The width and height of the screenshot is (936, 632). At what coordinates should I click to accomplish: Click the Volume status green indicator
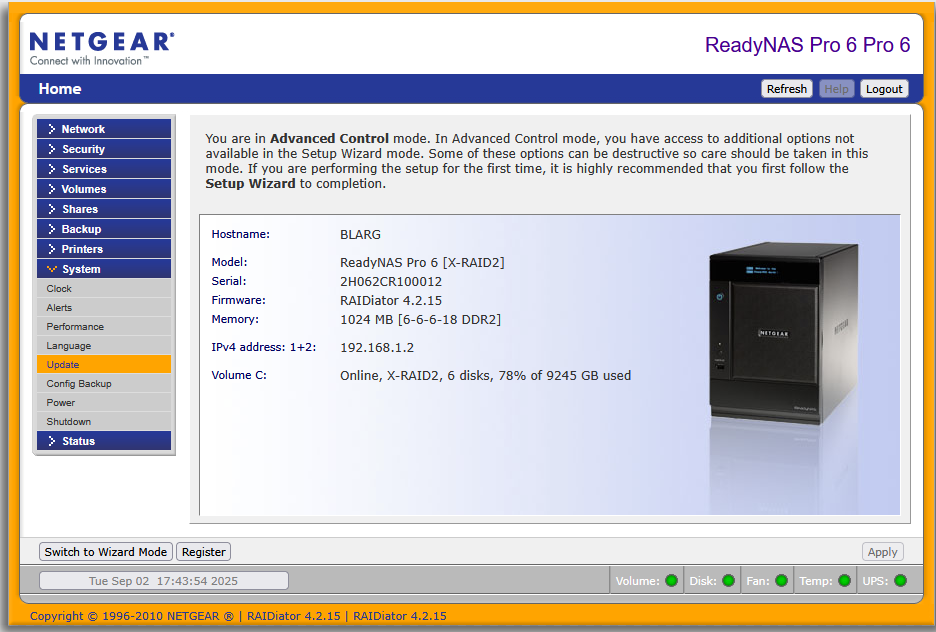tap(672, 581)
